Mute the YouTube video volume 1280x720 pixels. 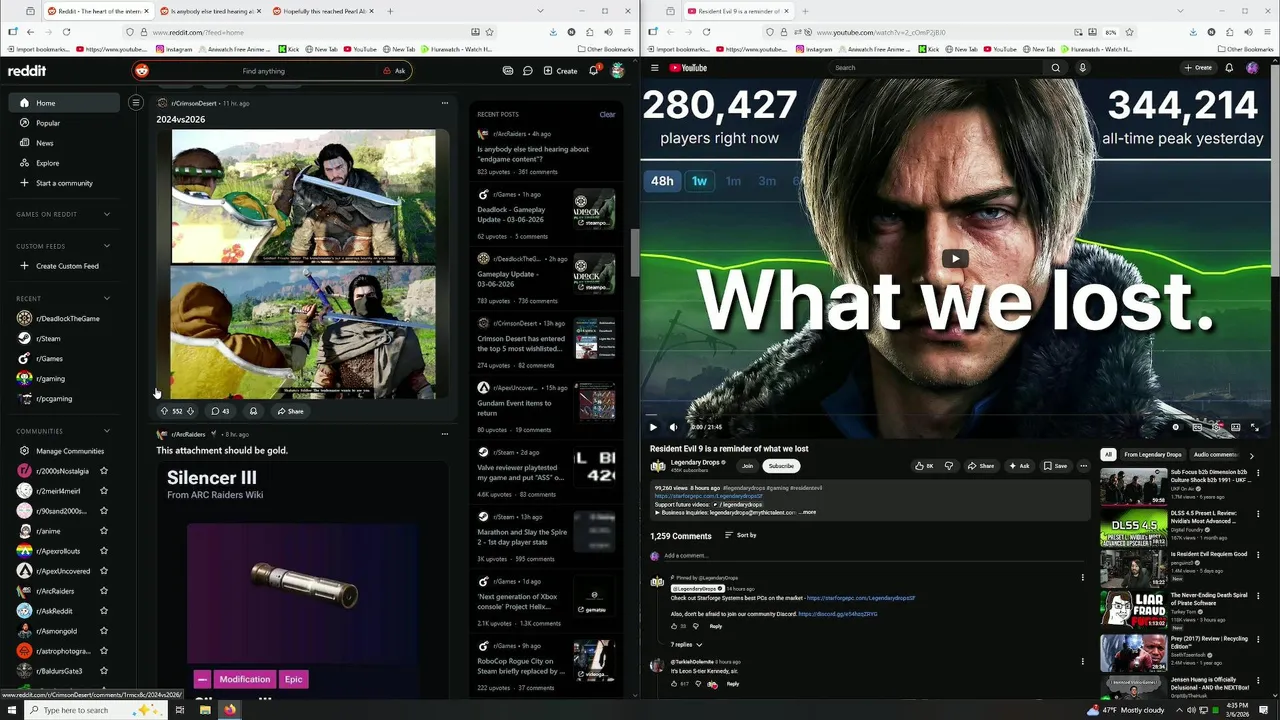pos(673,427)
